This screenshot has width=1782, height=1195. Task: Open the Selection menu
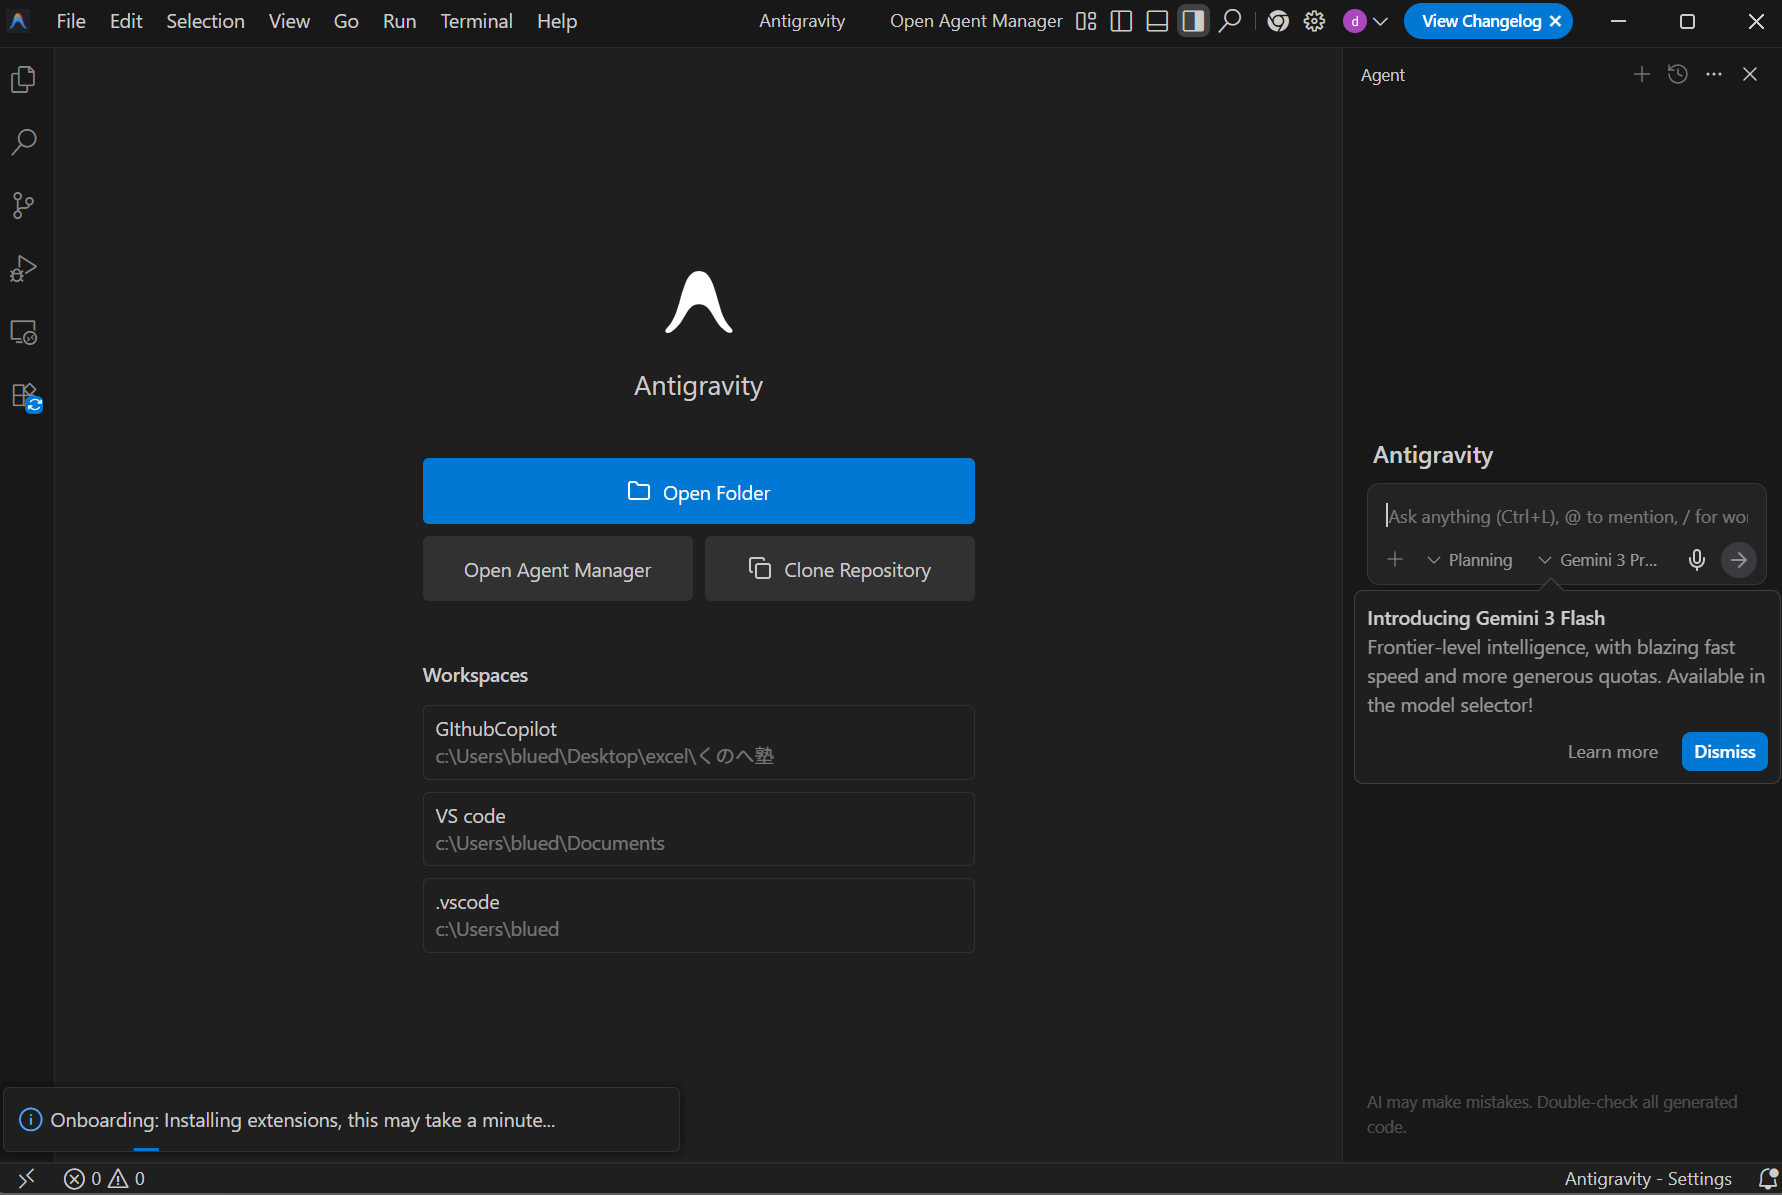tap(205, 21)
